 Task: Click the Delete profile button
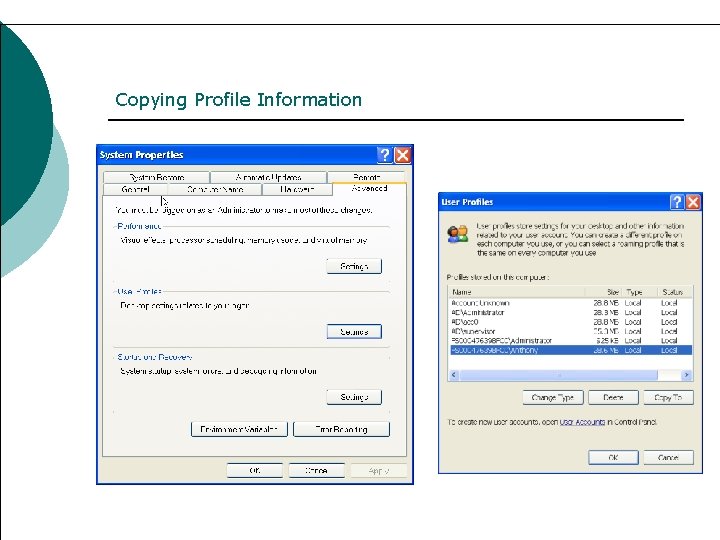613,398
